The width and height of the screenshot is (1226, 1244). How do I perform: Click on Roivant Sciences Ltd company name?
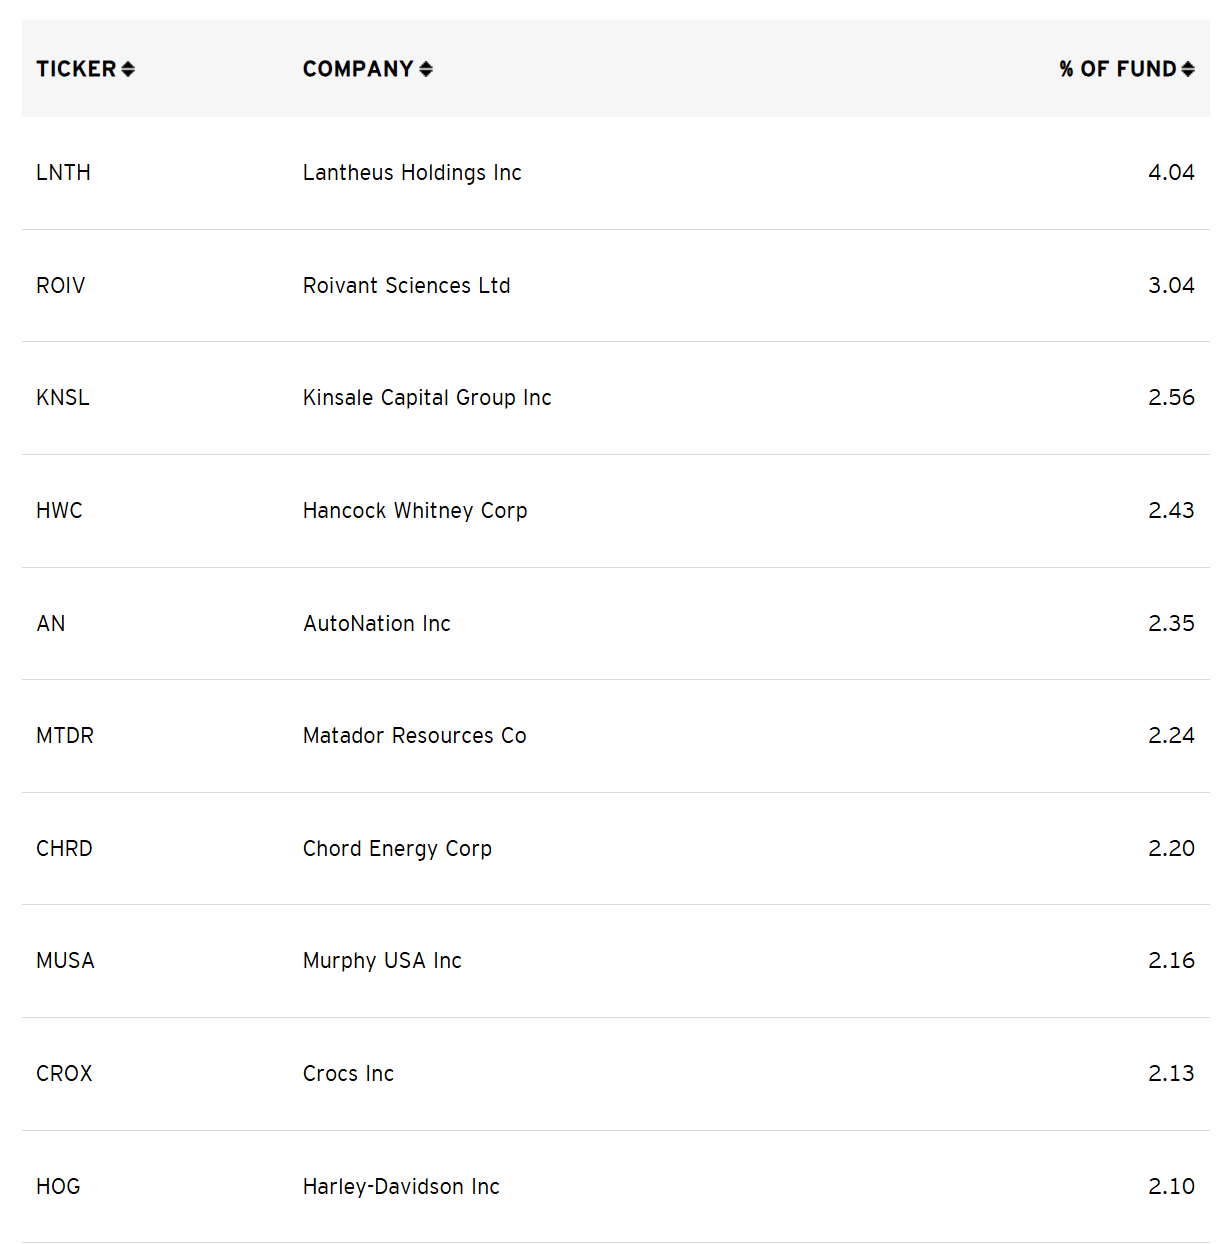[407, 286]
